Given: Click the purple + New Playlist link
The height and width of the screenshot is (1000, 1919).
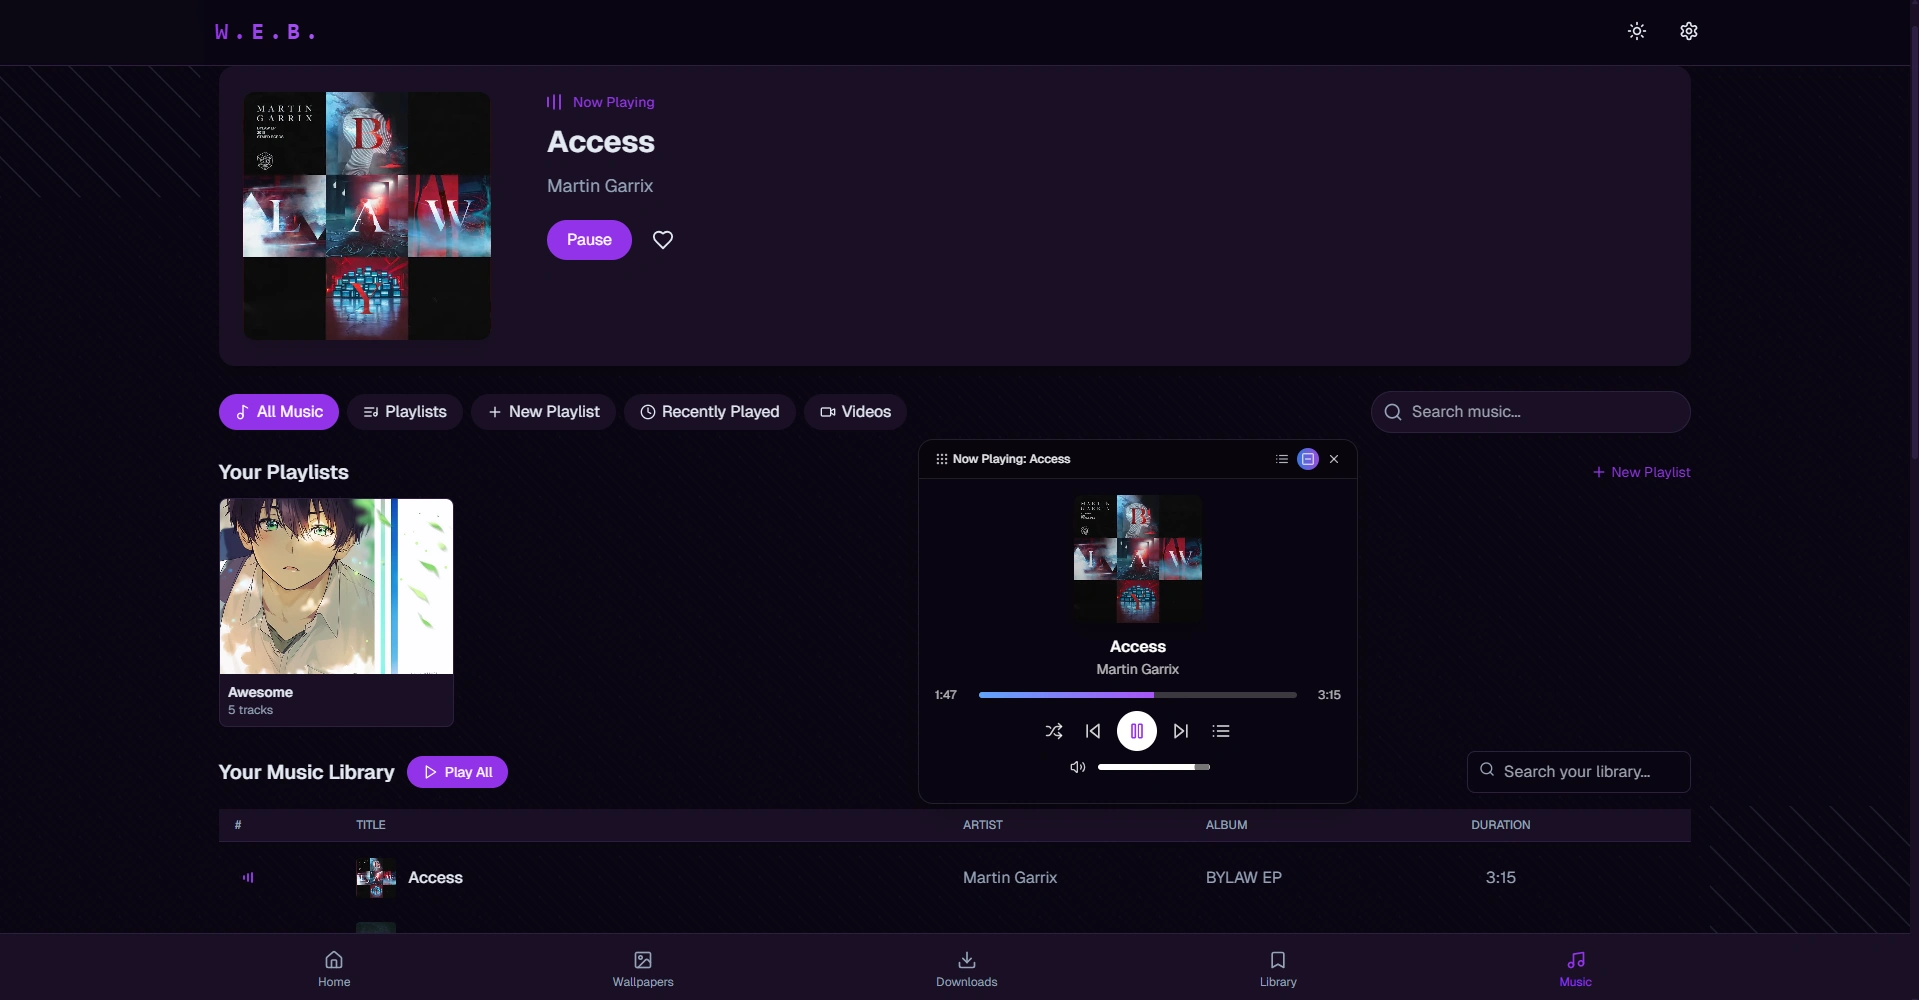Looking at the screenshot, I should (x=1641, y=472).
